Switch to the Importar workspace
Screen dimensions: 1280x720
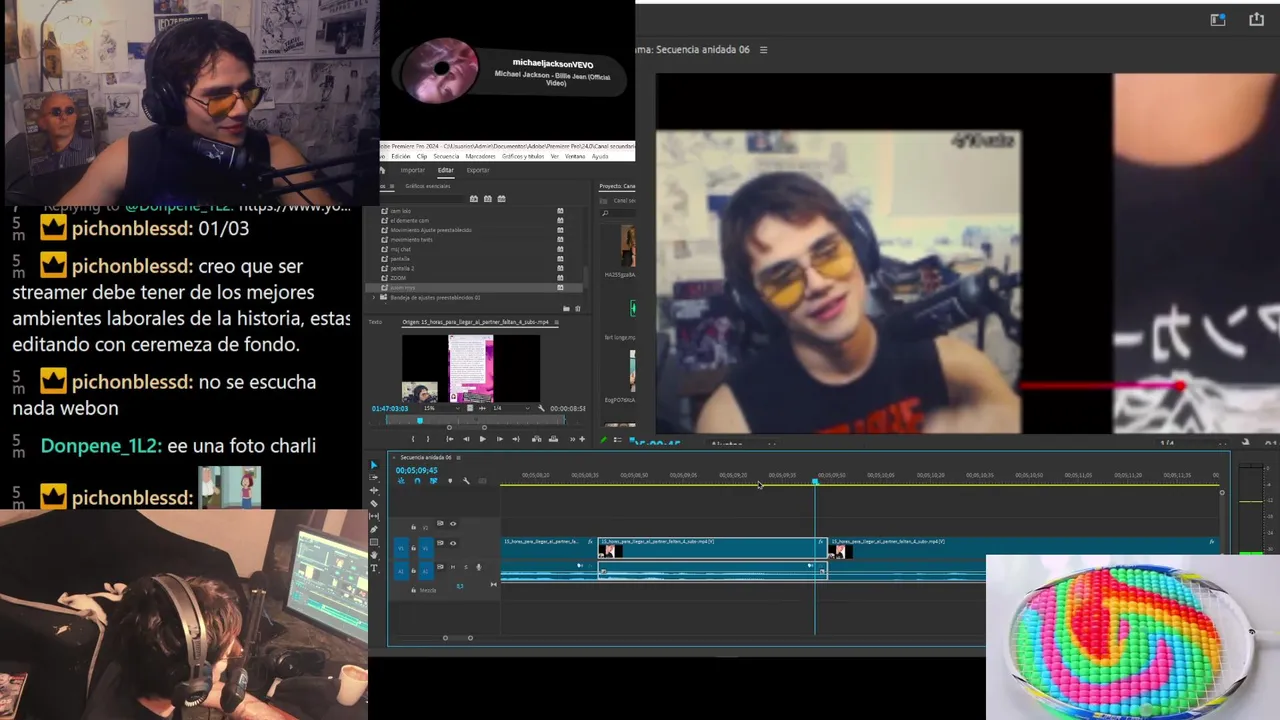coord(413,170)
